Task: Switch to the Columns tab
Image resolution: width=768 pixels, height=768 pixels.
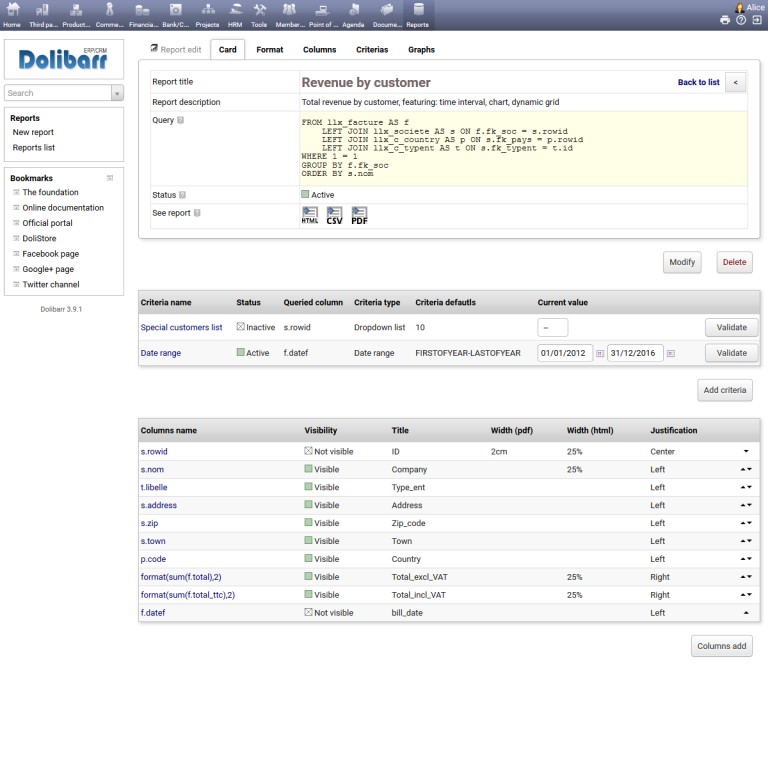Action: 319,49
